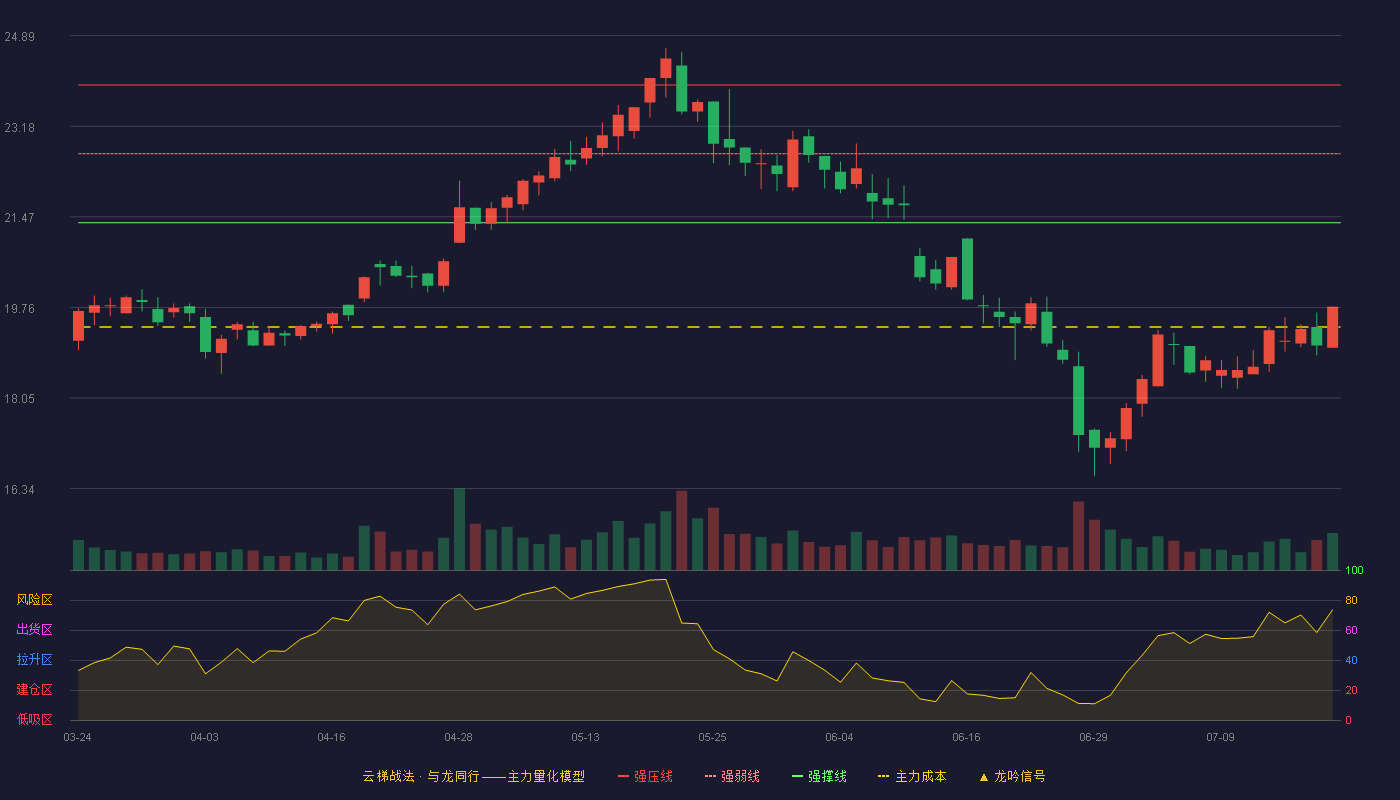Click the 建仓区 zone label
The image size is (1400, 800).
point(34,690)
